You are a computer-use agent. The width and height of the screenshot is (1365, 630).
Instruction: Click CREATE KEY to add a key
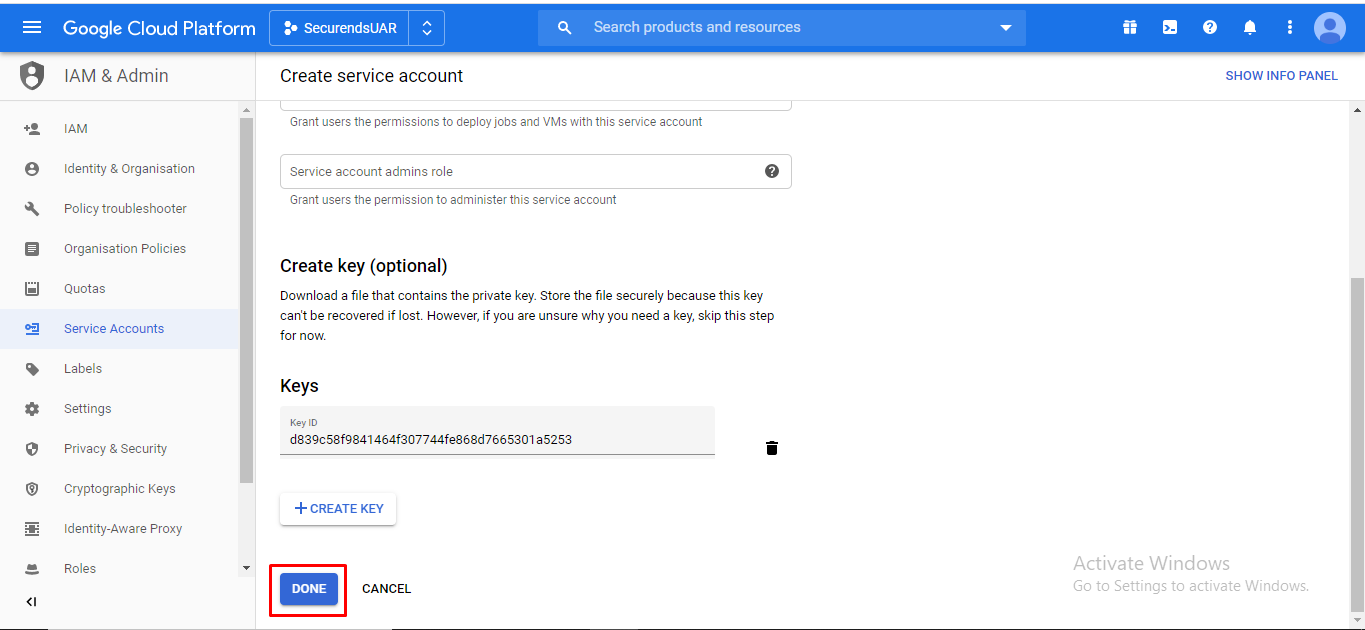(x=337, y=508)
